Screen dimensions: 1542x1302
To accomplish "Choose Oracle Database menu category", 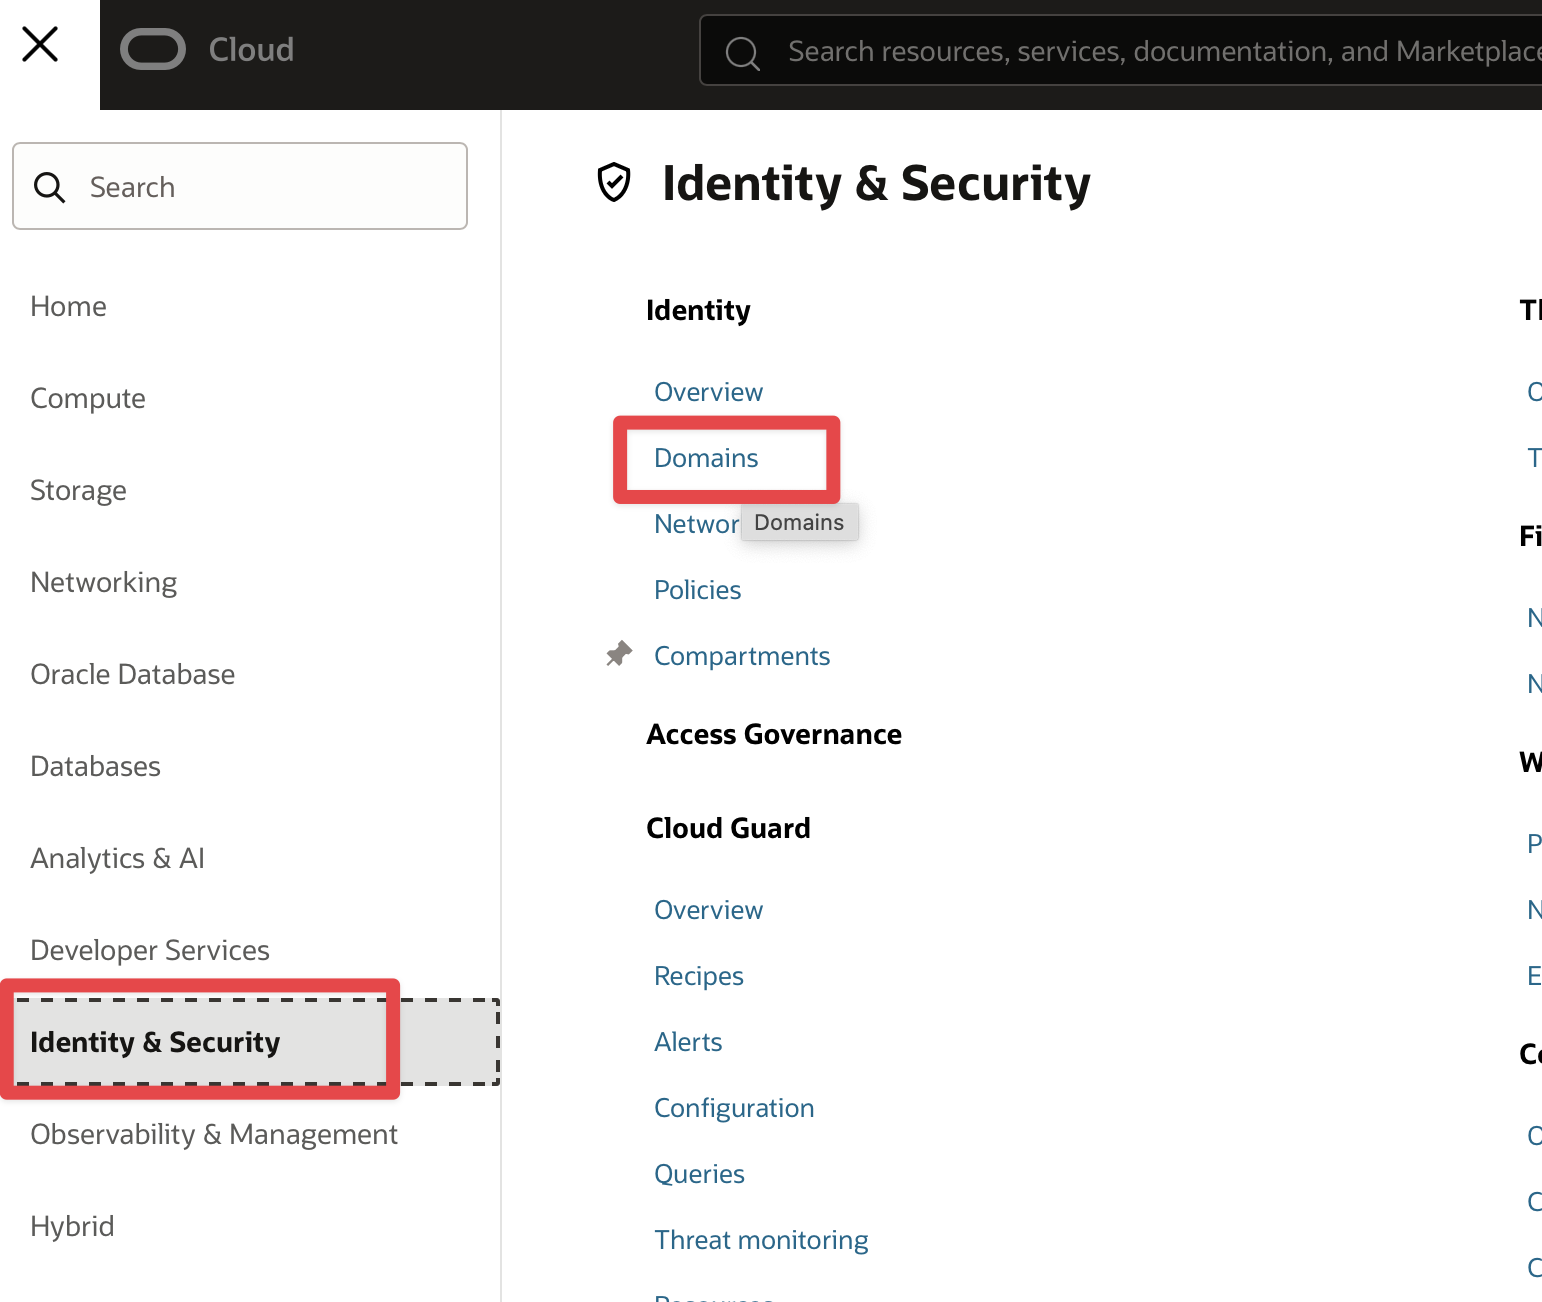I will pyautogui.click(x=132, y=674).
